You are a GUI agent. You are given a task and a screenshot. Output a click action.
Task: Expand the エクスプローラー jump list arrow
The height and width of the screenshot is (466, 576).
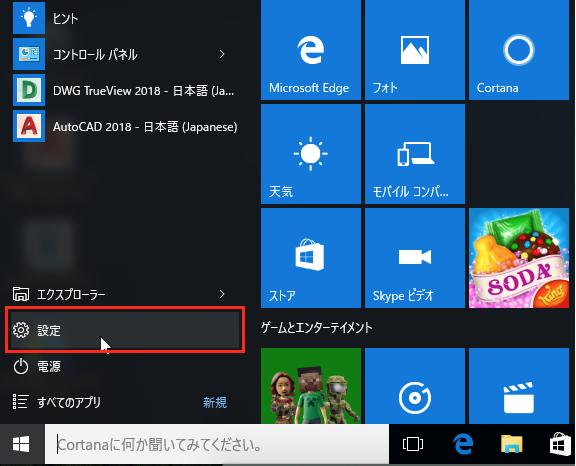coord(222,294)
